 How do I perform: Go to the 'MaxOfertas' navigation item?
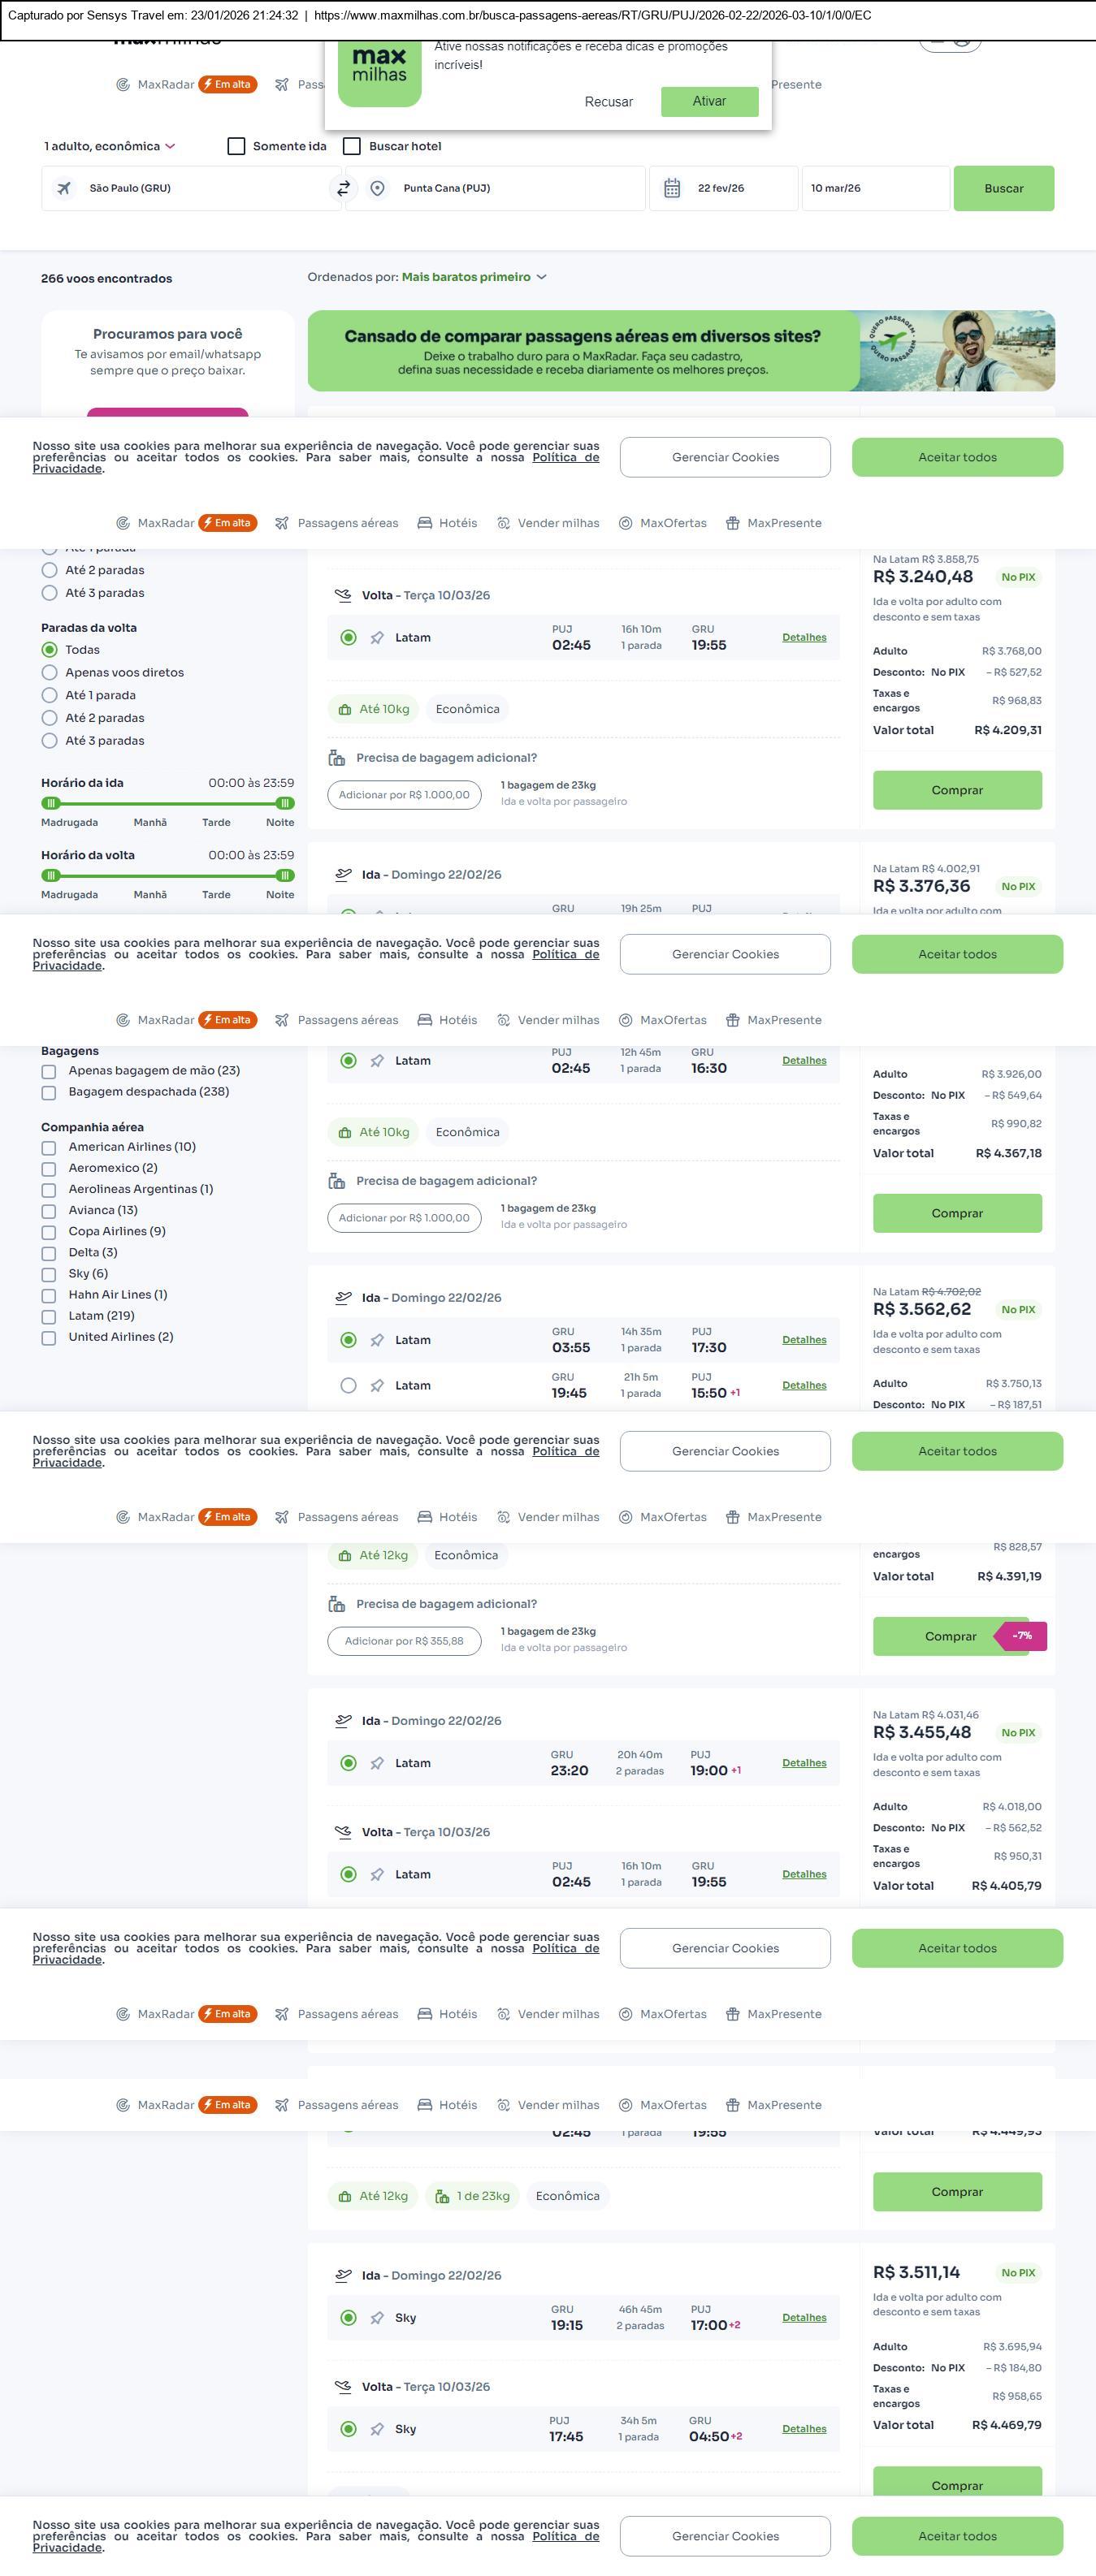click(673, 523)
